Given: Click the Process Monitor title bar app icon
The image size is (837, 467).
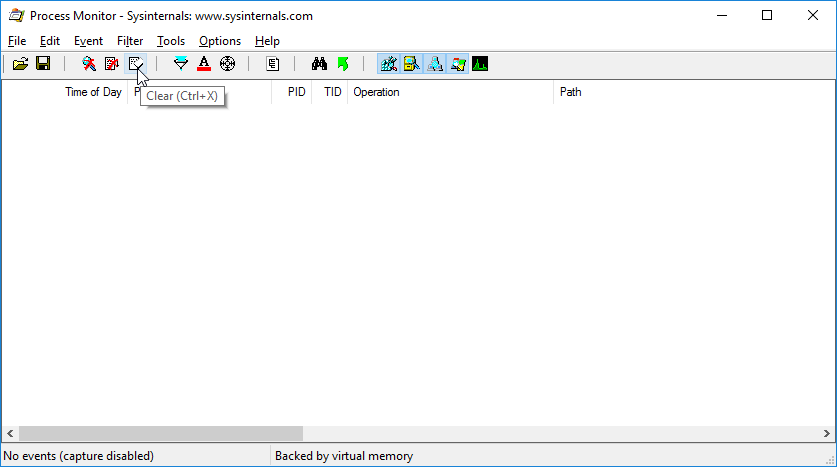Looking at the screenshot, I should [x=17, y=15].
